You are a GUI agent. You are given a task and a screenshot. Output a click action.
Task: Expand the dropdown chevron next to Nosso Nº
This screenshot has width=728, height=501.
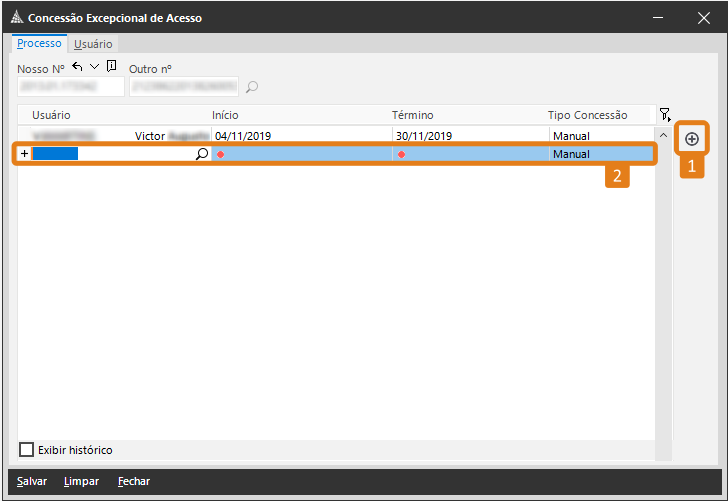click(x=94, y=66)
